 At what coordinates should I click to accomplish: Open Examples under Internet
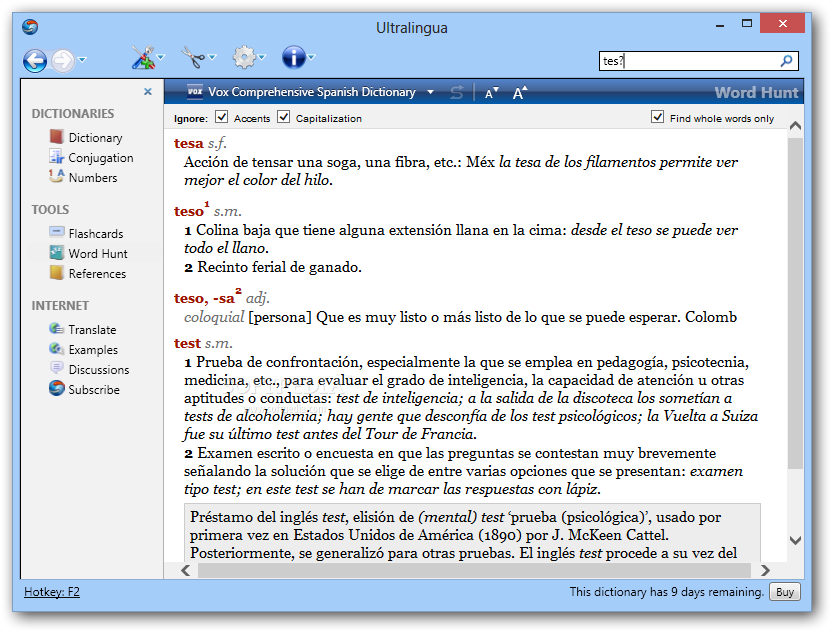(93, 350)
